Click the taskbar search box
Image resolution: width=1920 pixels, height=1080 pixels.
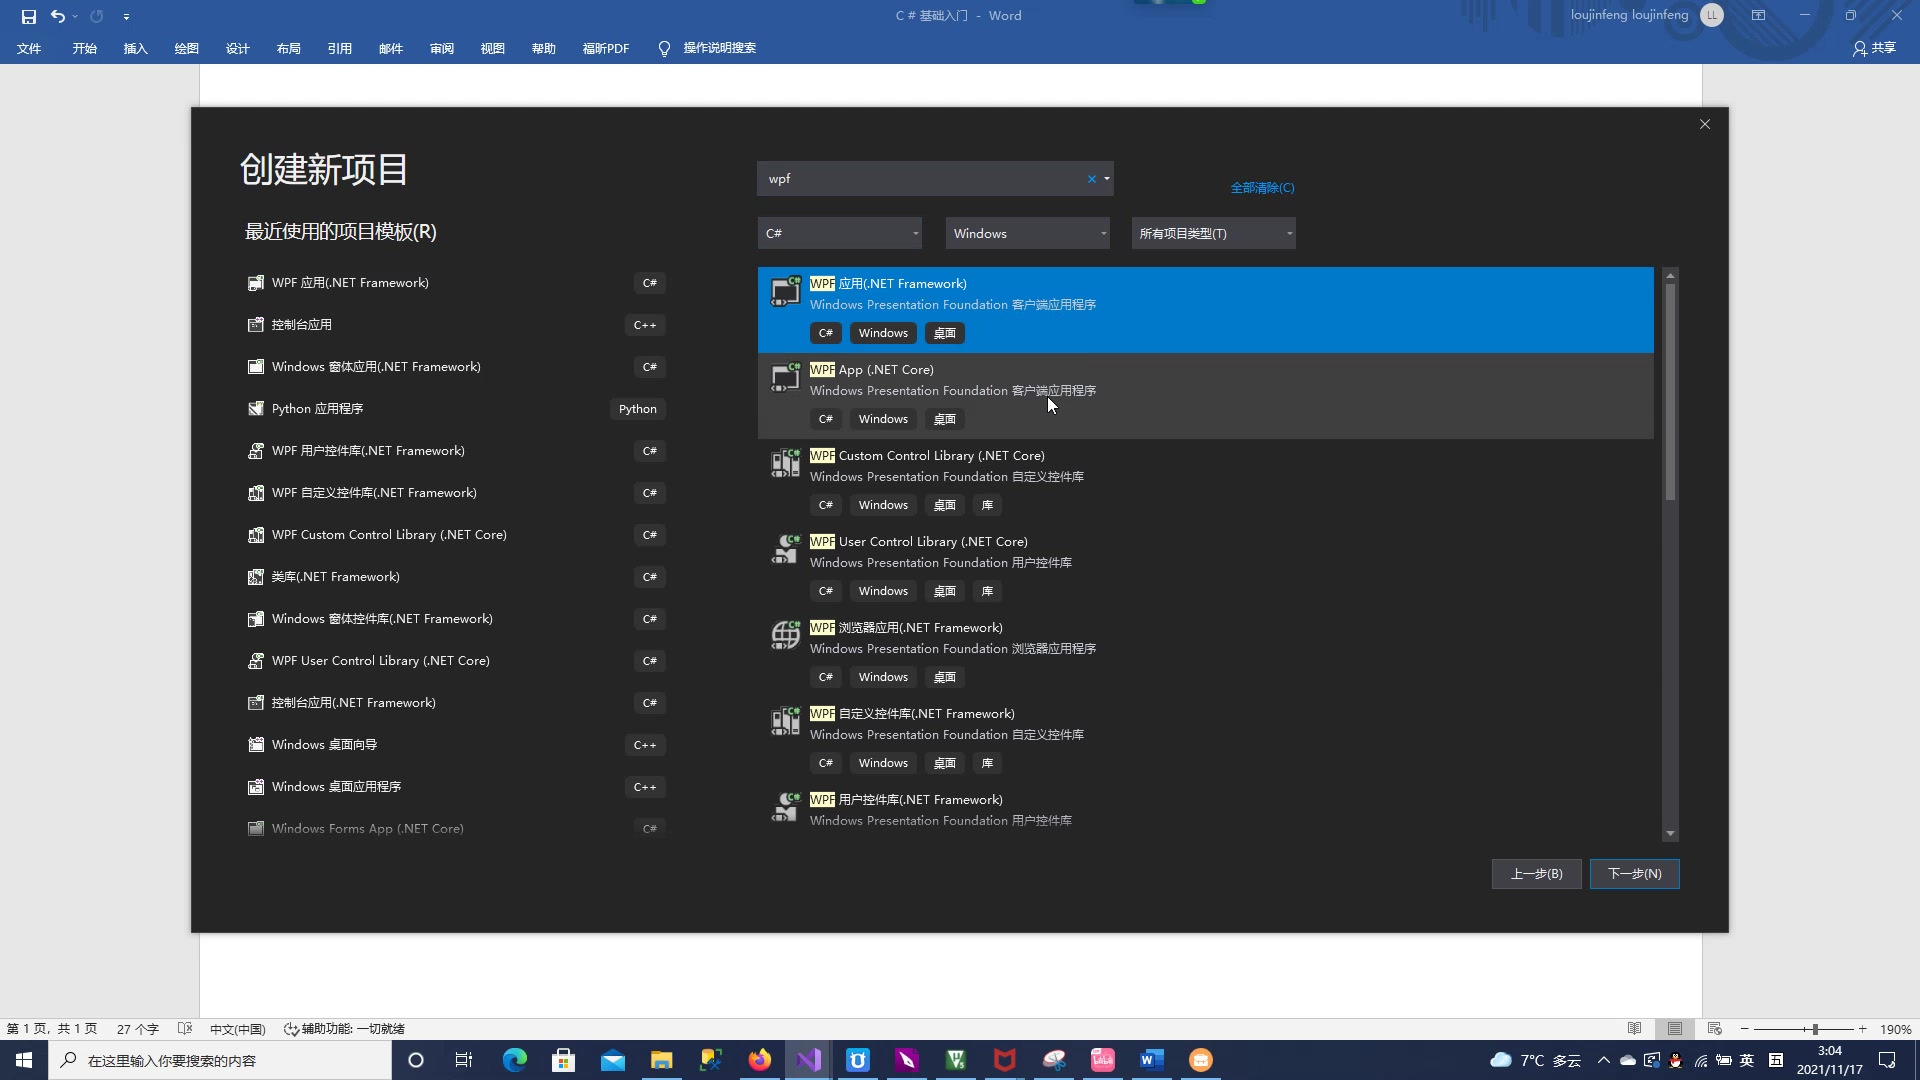[x=220, y=1060]
